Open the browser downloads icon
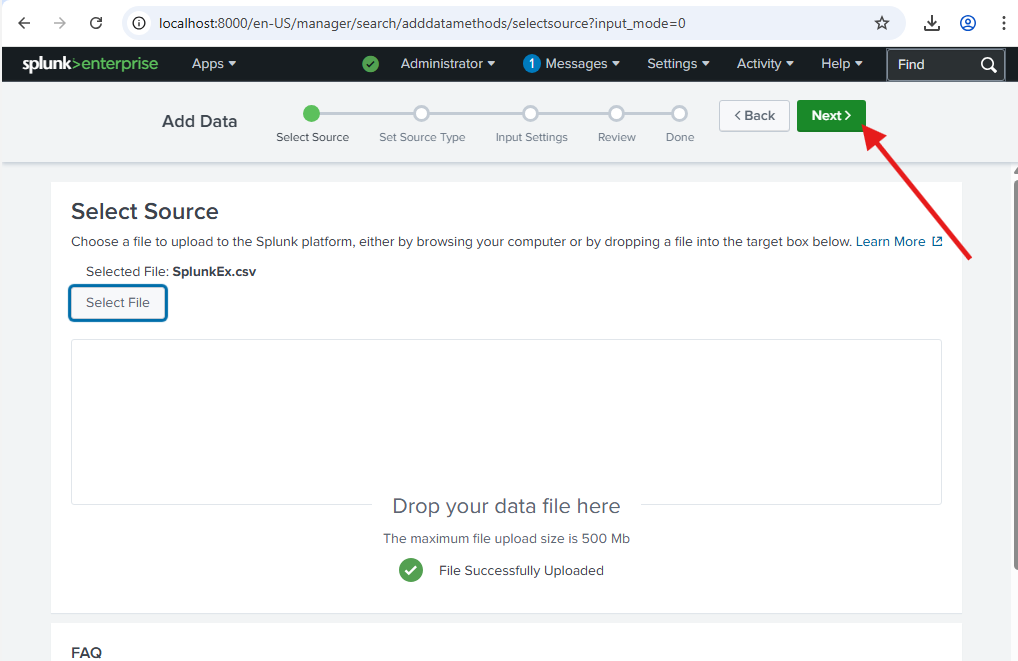Image resolution: width=1018 pixels, height=661 pixels. coord(931,23)
